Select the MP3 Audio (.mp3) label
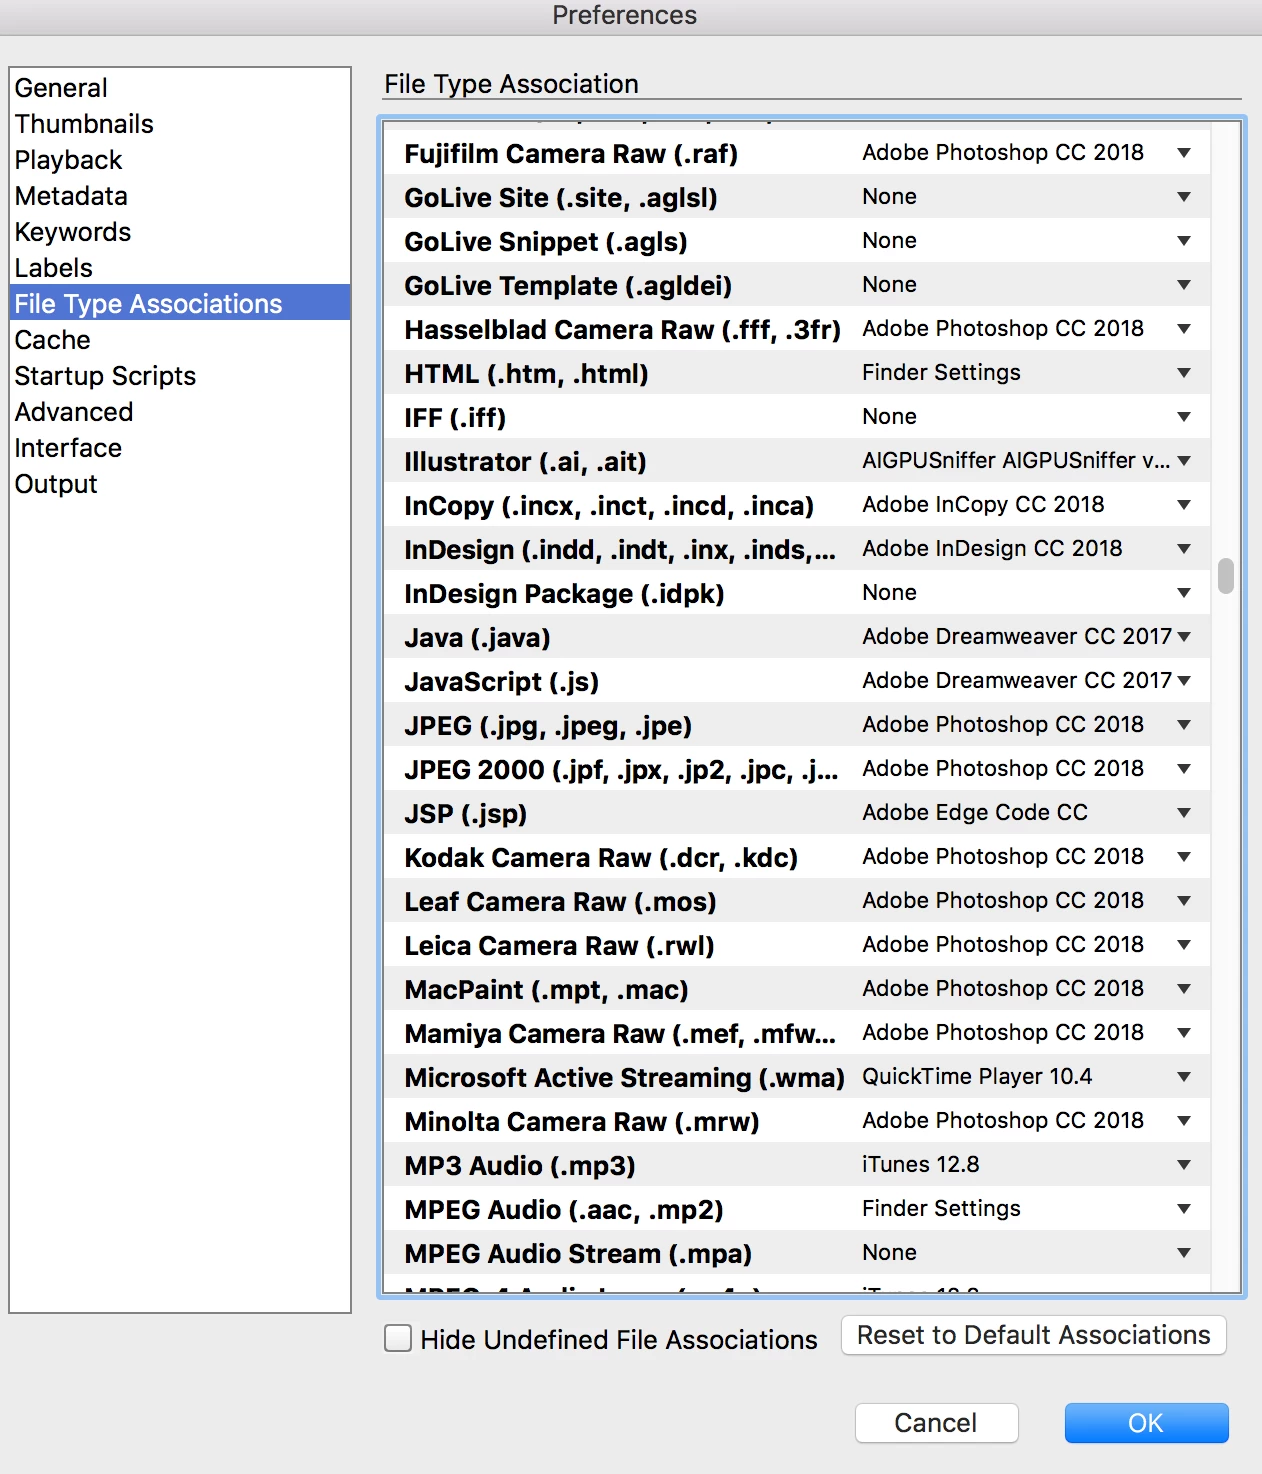1262x1474 pixels. point(520,1166)
